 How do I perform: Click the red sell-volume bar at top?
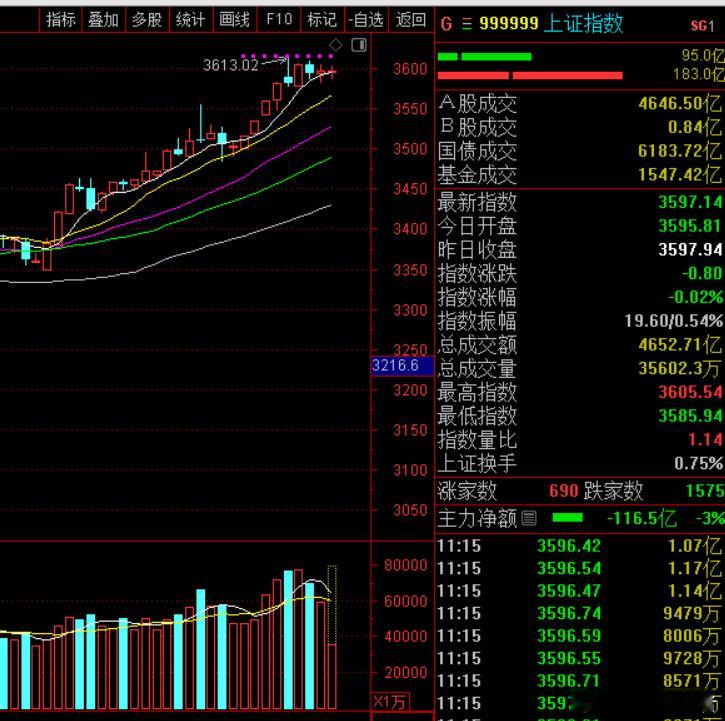[530, 75]
